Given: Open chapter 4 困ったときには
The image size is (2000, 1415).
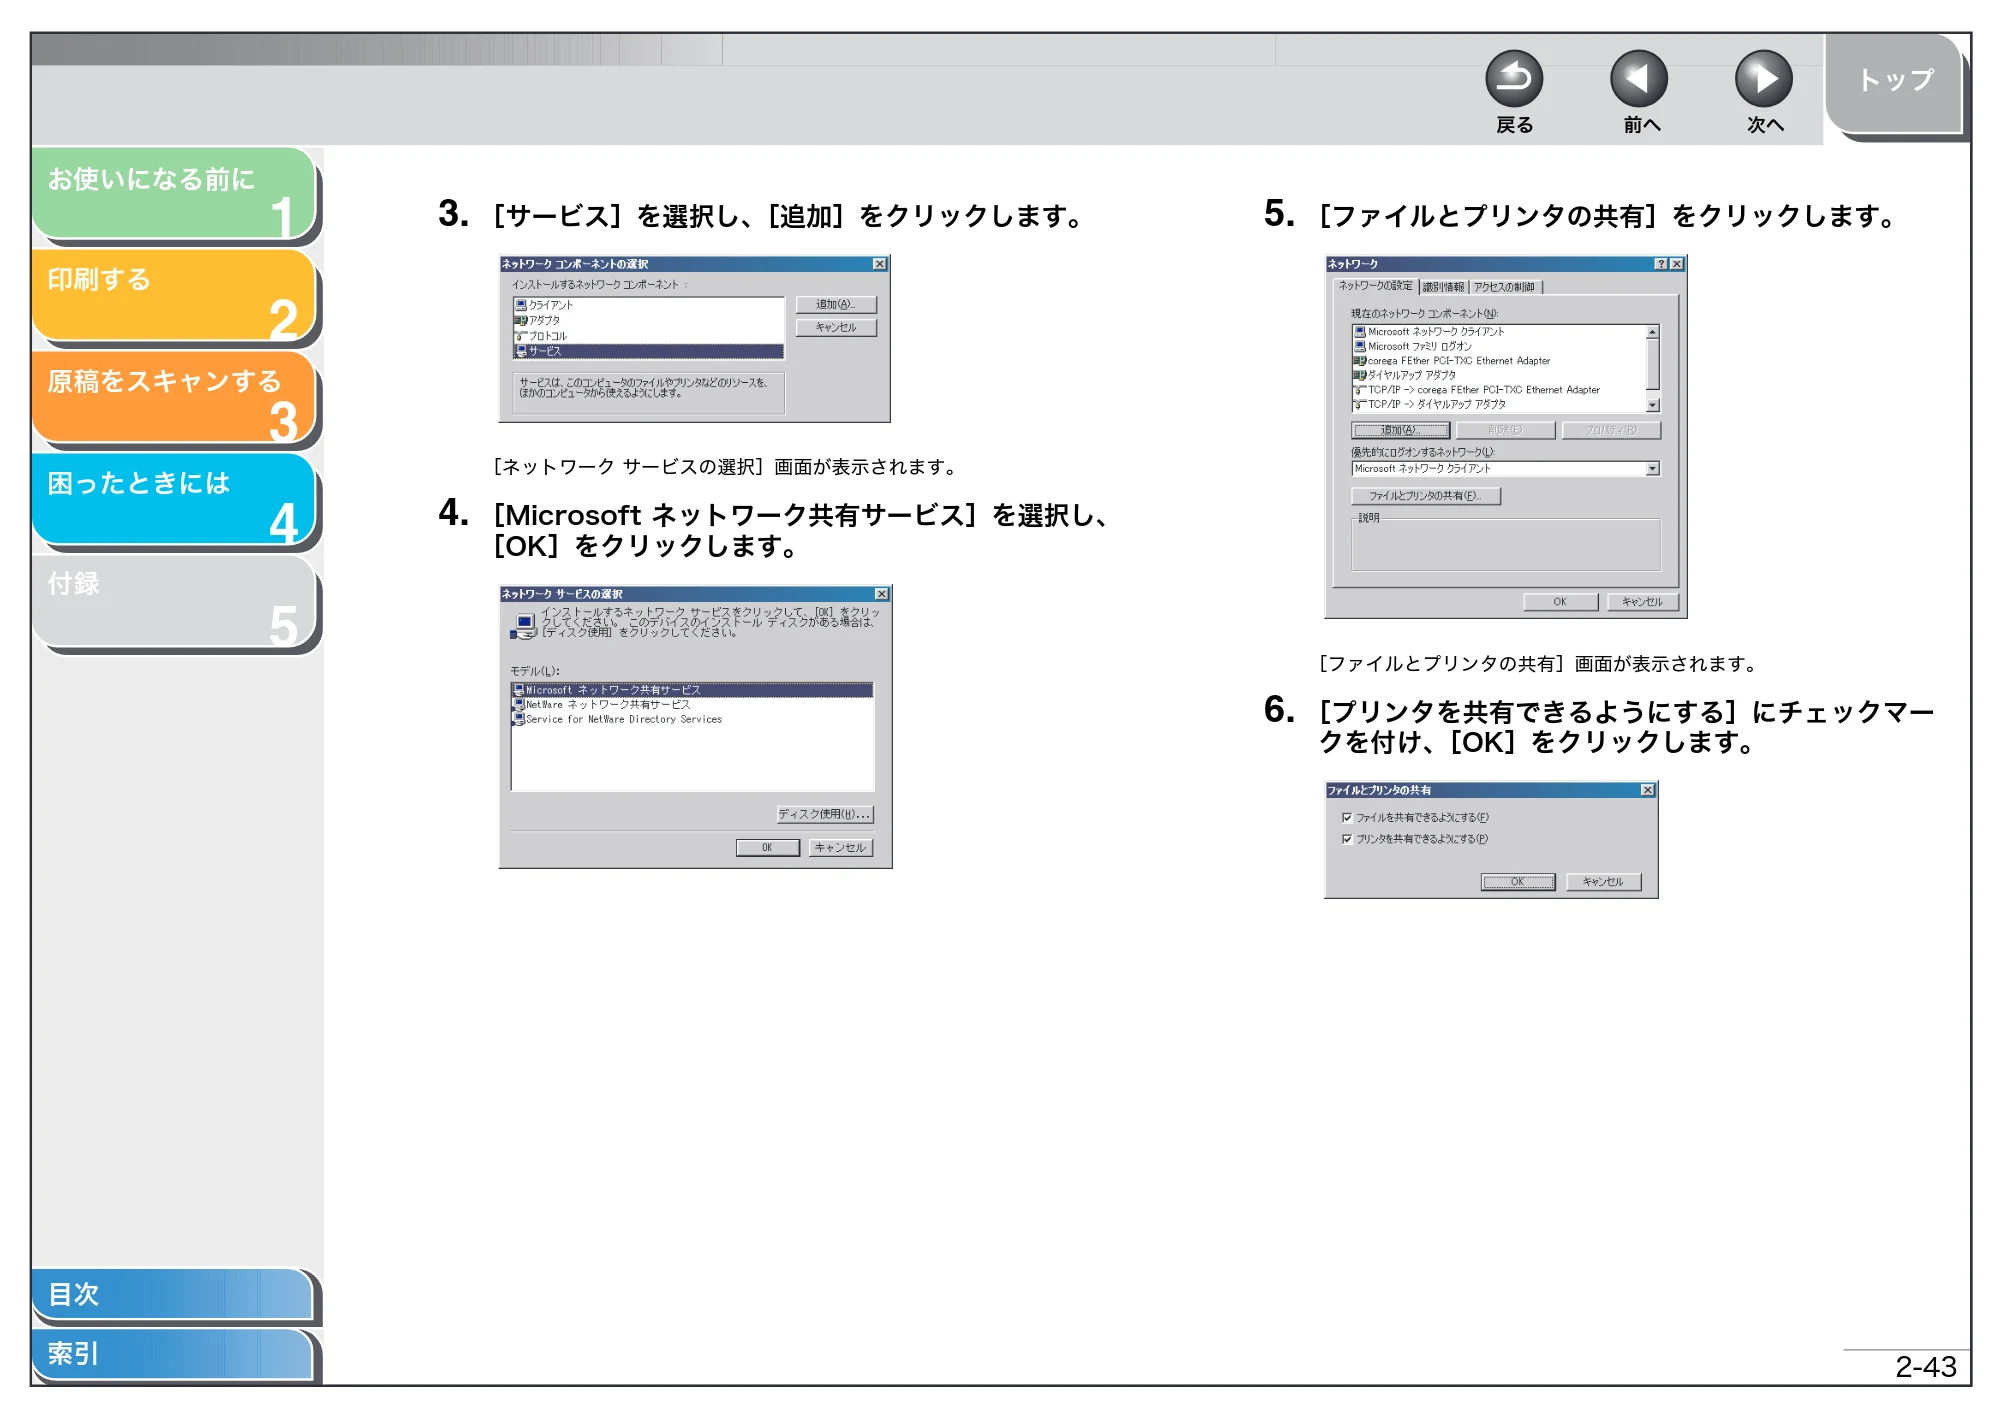Looking at the screenshot, I should pos(175,499).
